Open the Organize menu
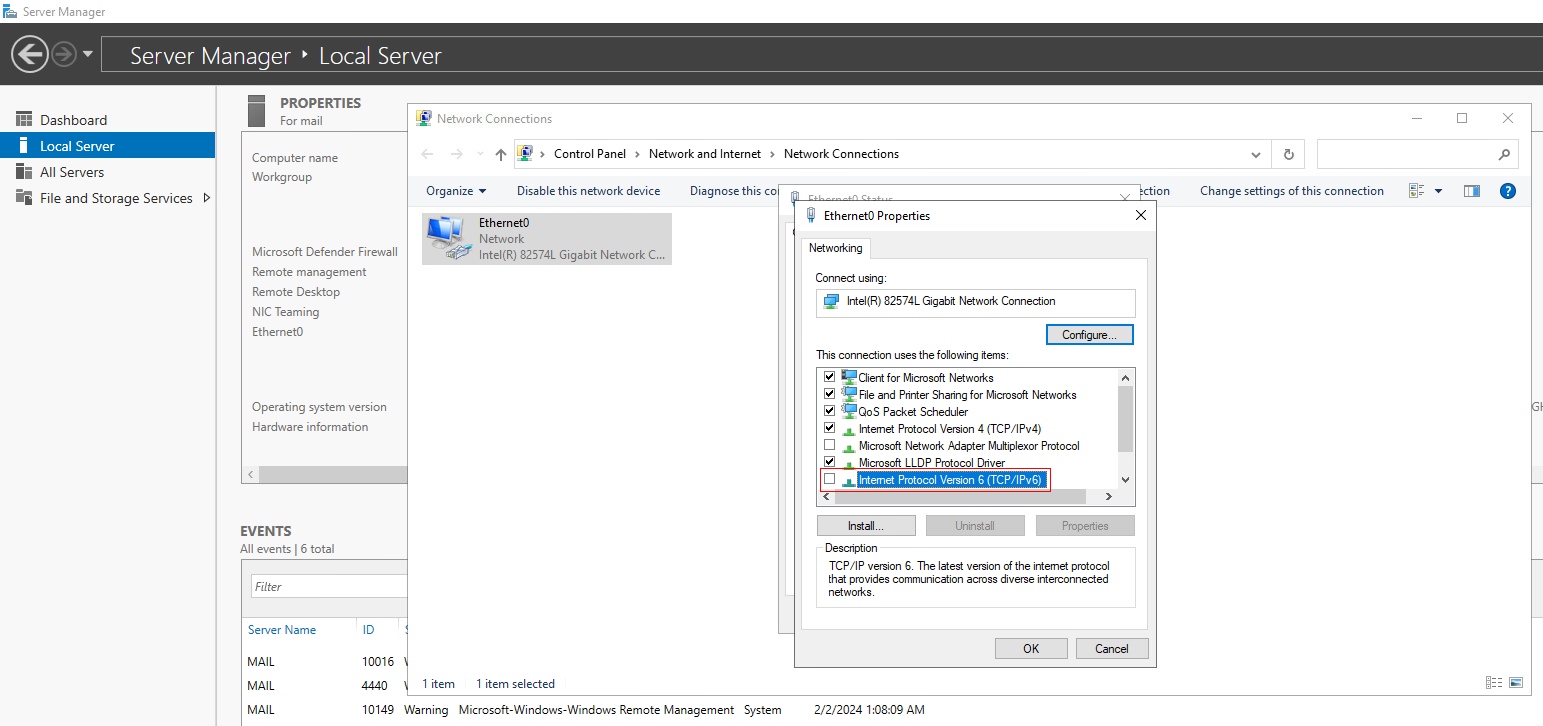Screen dimensions: 1543x726 coord(456,191)
